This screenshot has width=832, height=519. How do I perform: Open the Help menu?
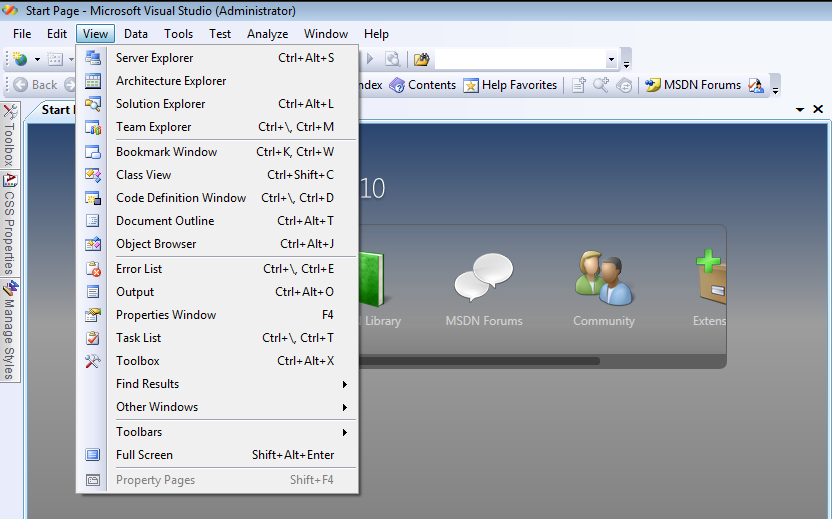click(376, 34)
